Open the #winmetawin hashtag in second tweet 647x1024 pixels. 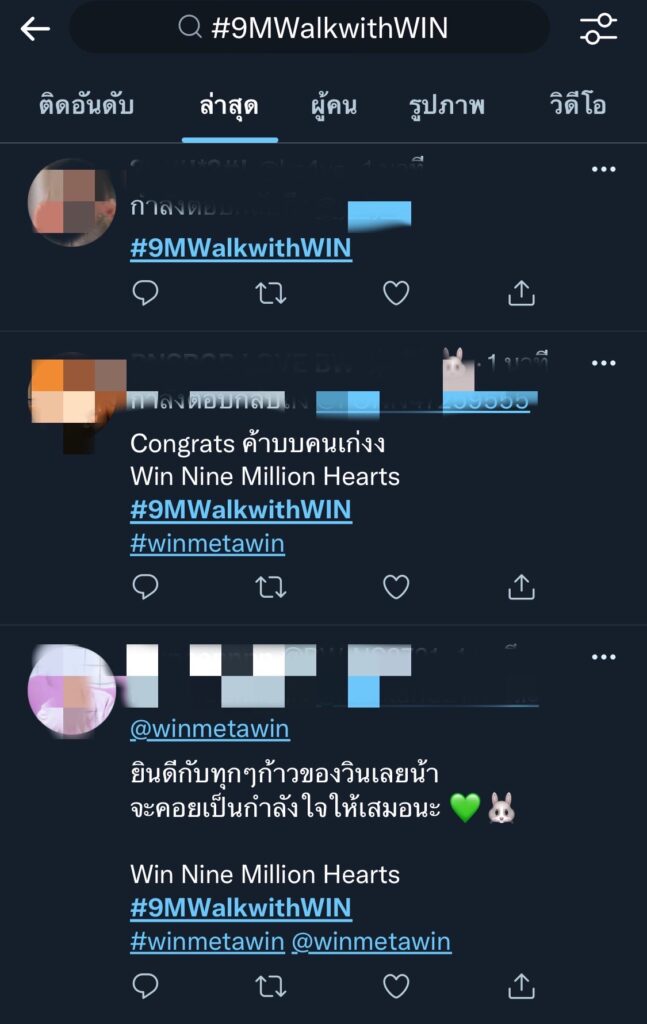click(x=207, y=543)
